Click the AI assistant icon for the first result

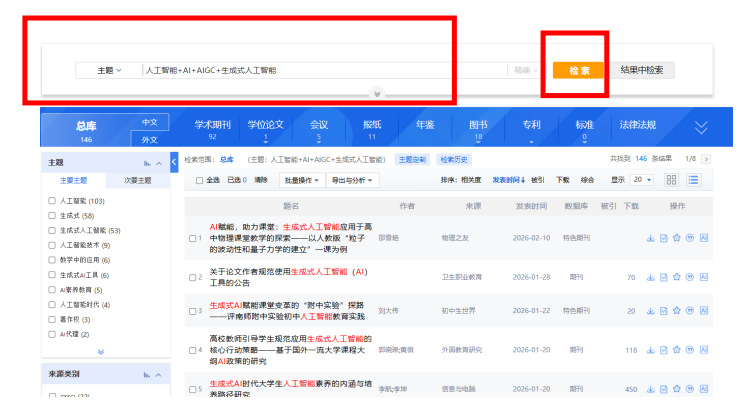pyautogui.click(x=704, y=238)
